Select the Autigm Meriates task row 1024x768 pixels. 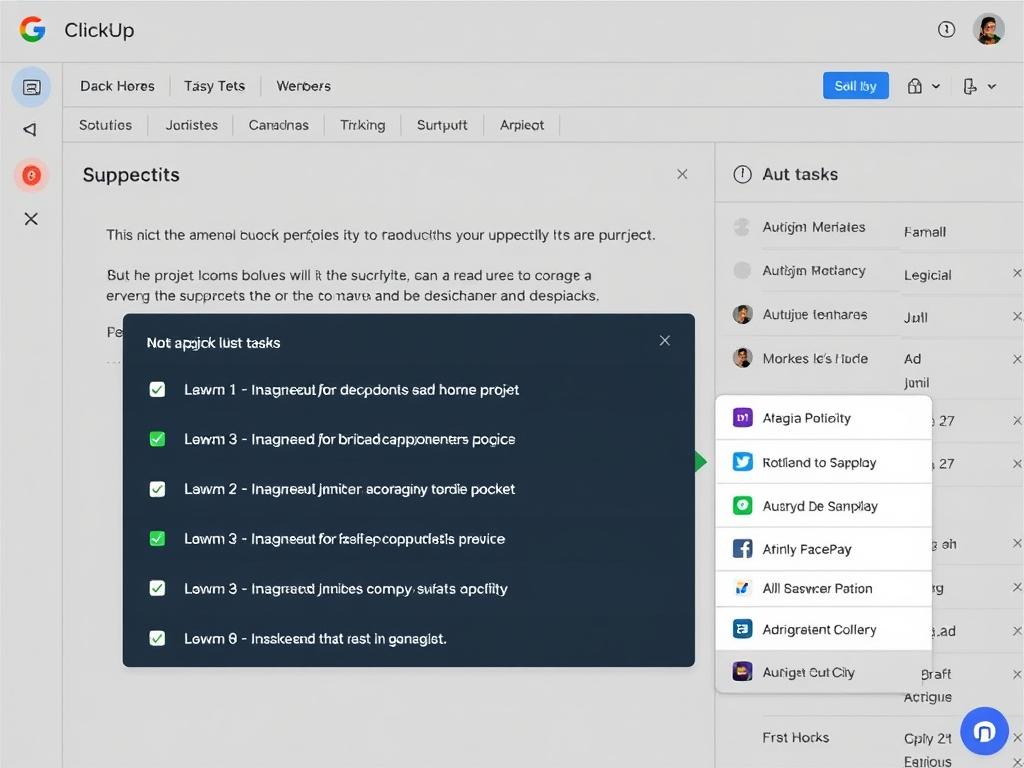(x=813, y=227)
